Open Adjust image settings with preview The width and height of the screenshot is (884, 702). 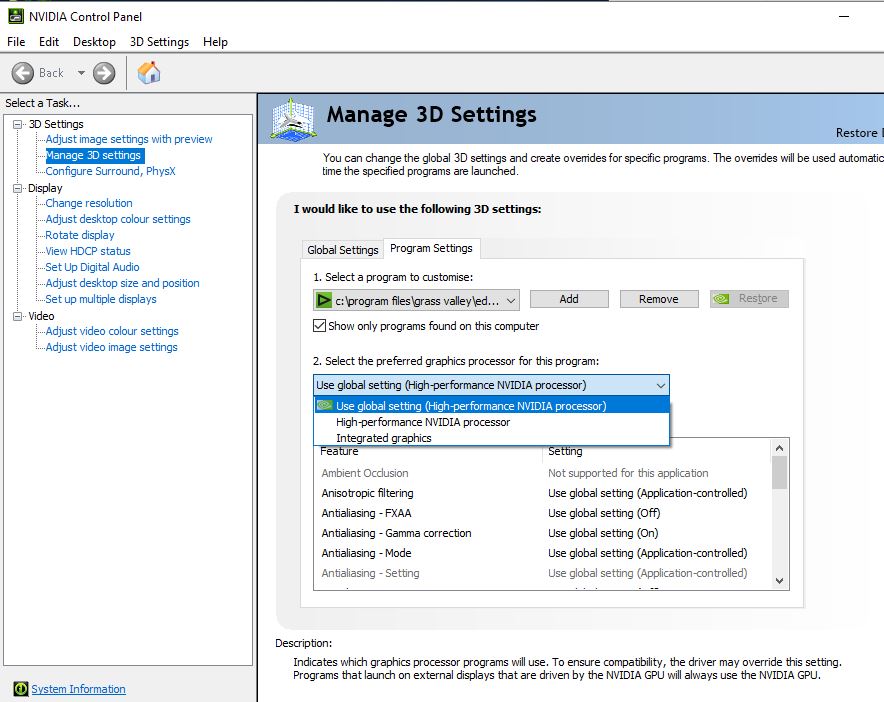[129, 139]
